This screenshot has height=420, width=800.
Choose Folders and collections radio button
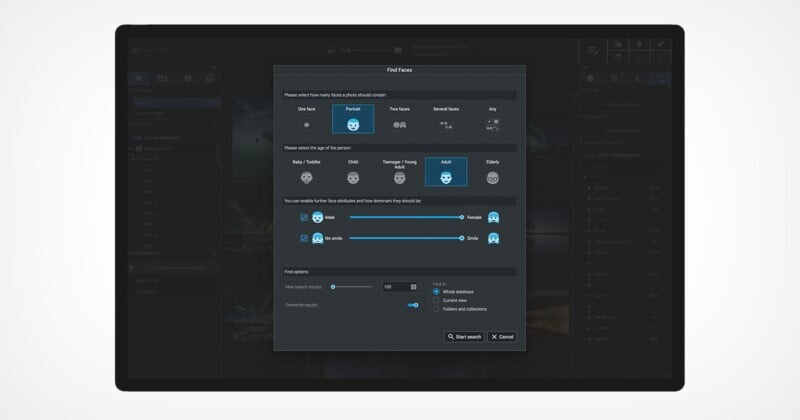436,309
